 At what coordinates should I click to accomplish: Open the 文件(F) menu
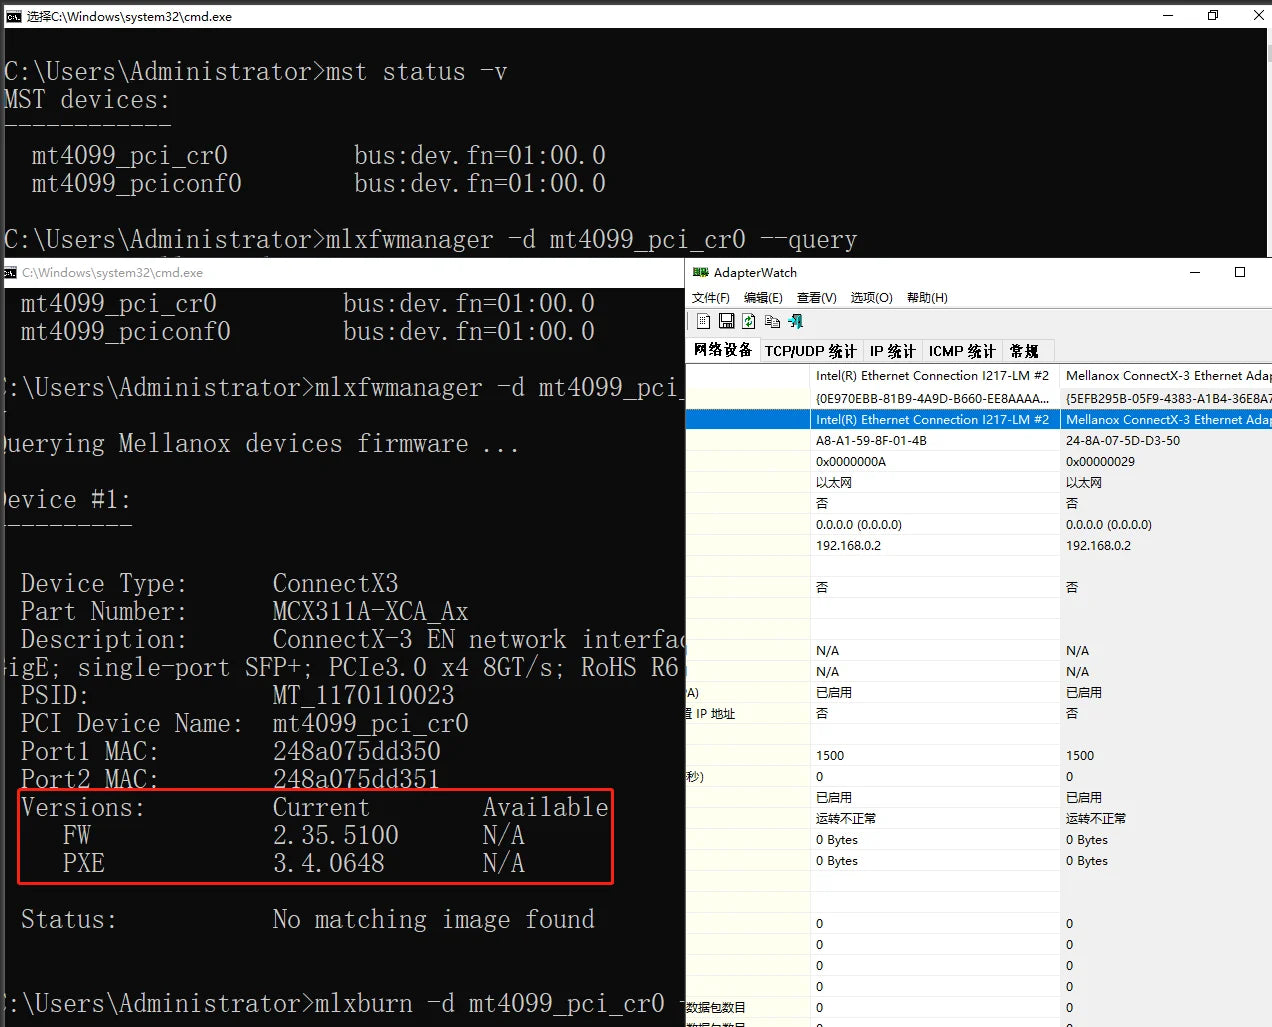tap(710, 298)
